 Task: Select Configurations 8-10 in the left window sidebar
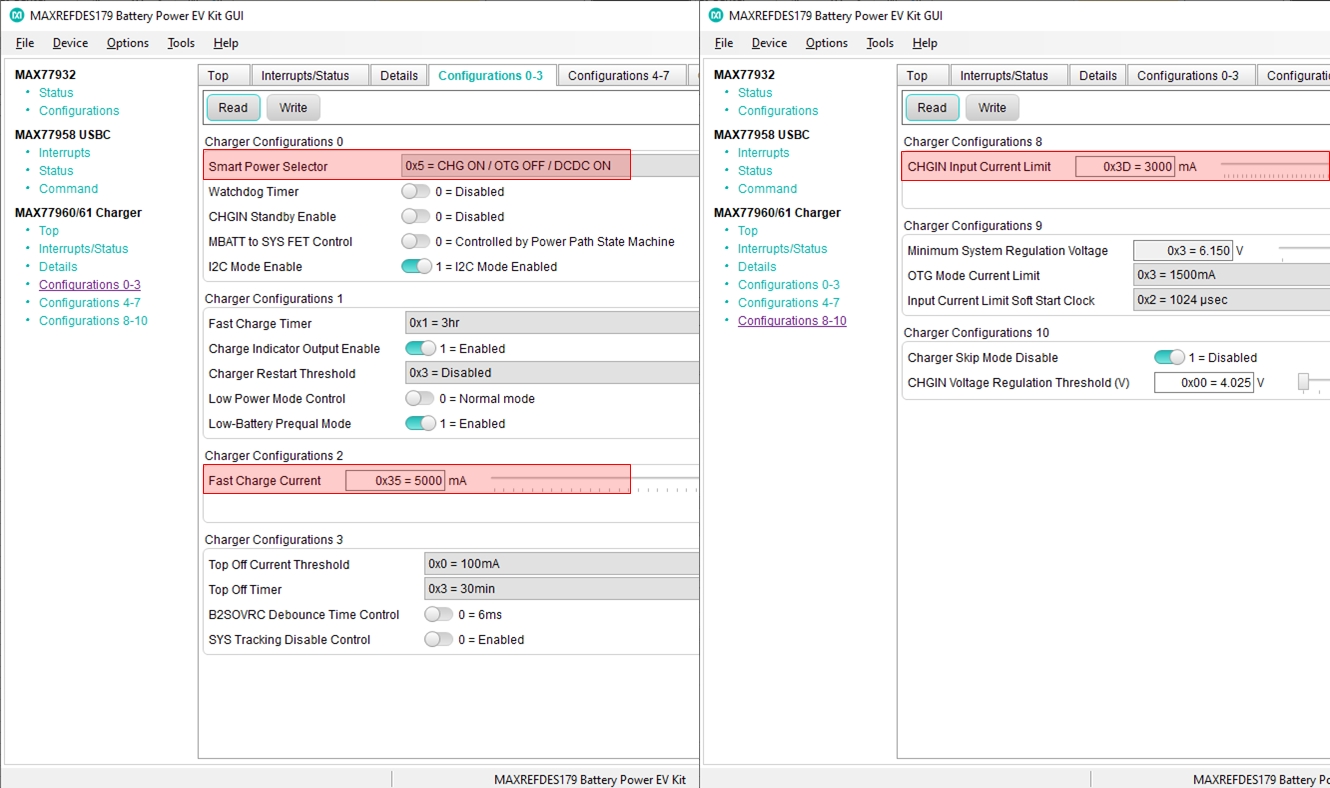tap(93, 321)
